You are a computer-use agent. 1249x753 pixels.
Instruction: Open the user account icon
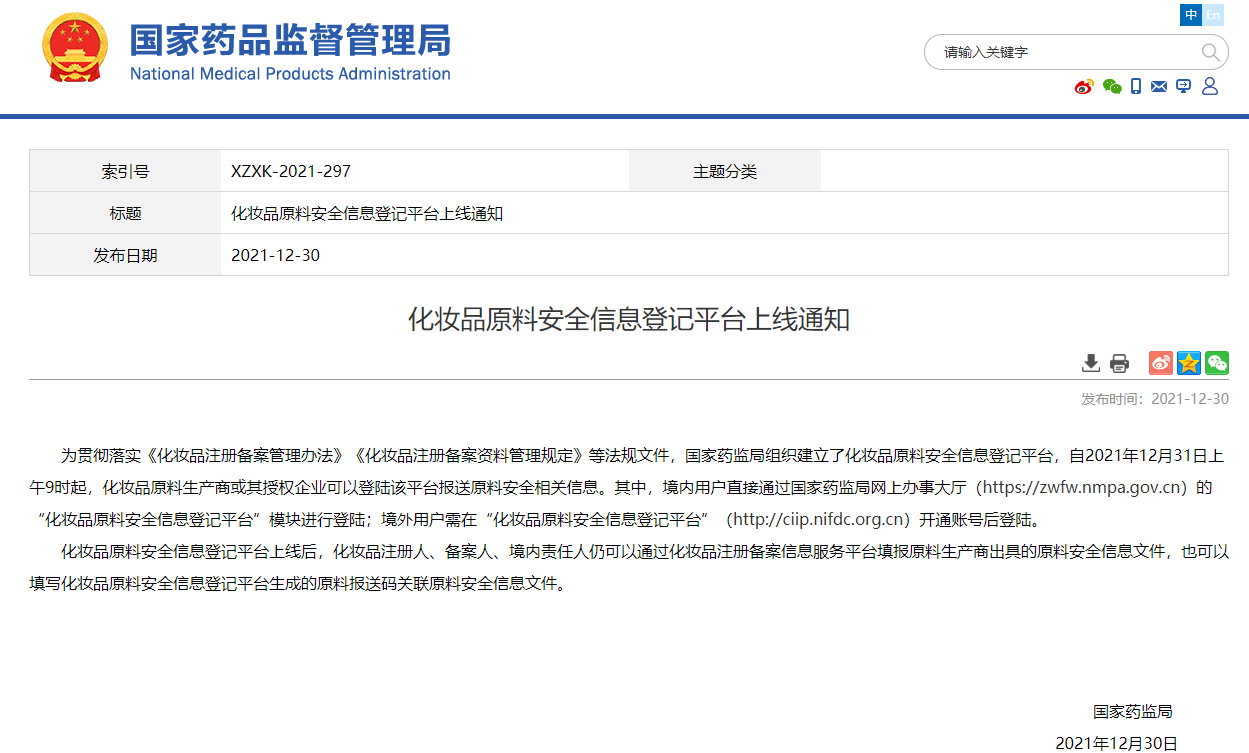point(1210,87)
